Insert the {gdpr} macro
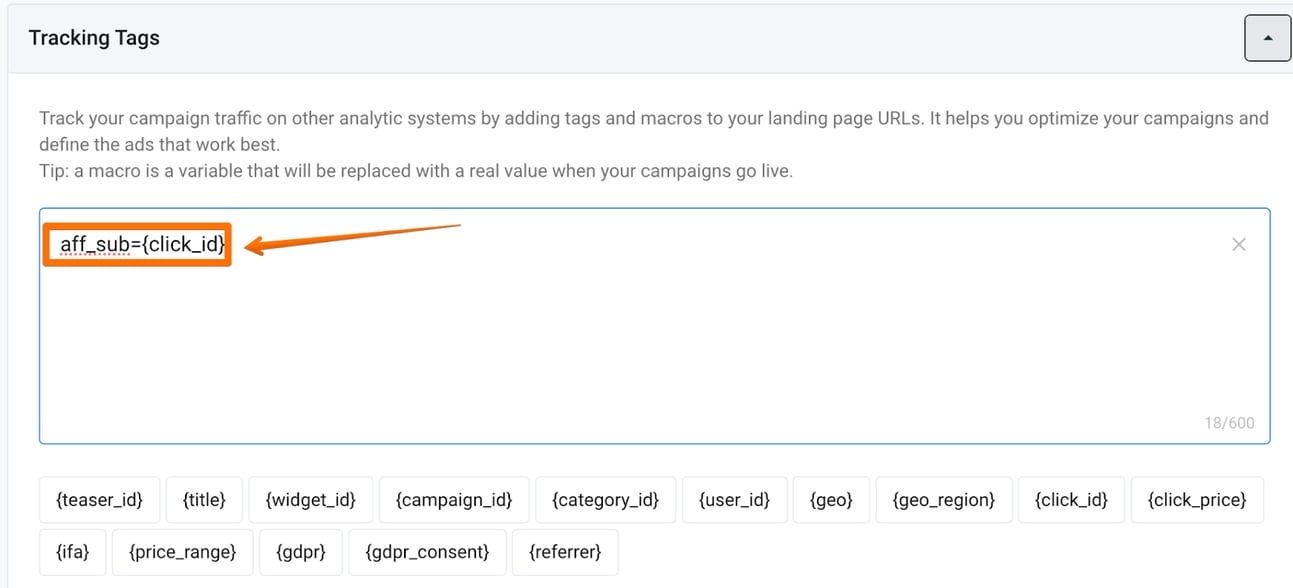1293x588 pixels. [x=301, y=551]
